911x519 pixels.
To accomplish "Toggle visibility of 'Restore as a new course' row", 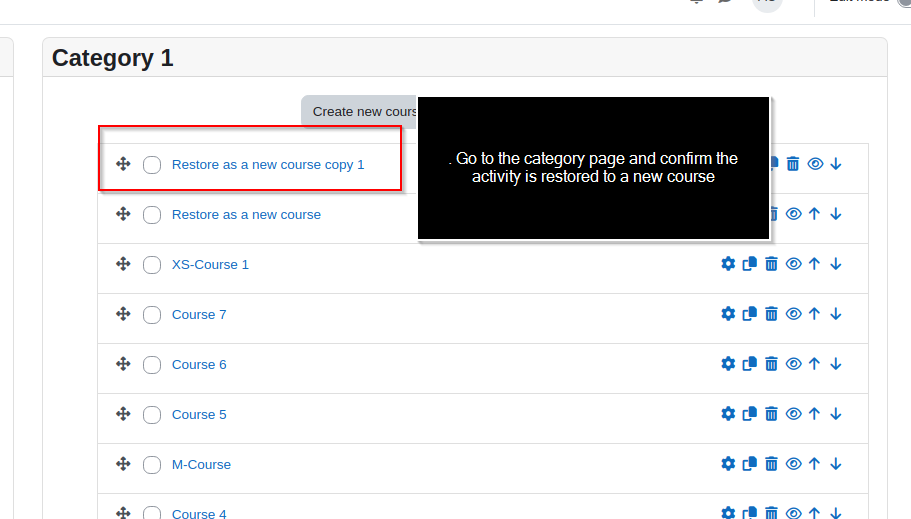I will 794,214.
